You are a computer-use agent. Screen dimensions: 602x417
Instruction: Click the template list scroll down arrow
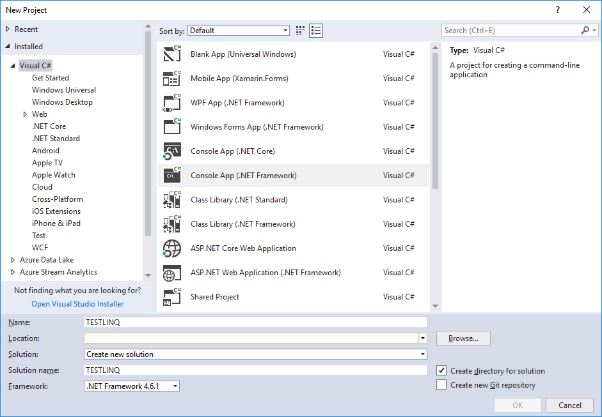435,306
